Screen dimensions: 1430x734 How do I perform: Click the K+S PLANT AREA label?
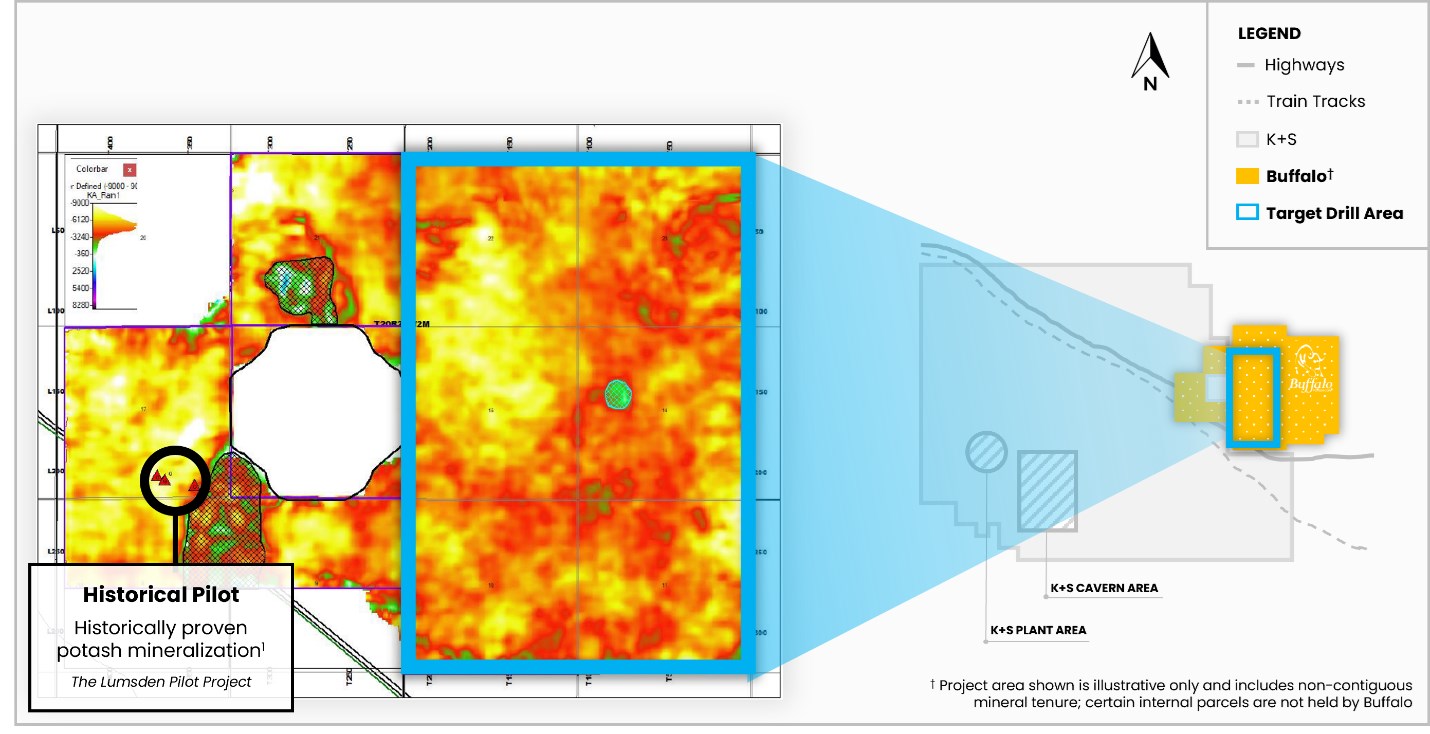[1038, 630]
